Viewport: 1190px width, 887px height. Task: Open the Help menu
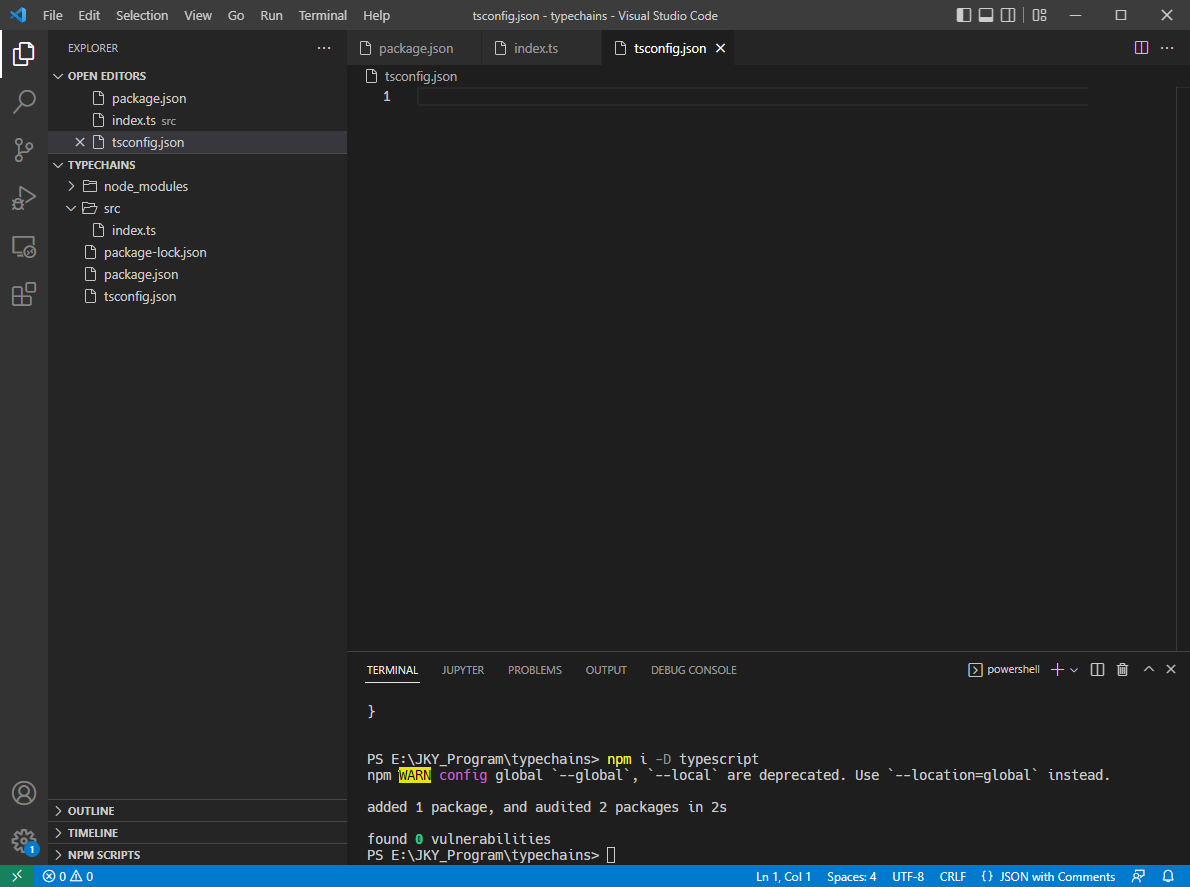click(376, 15)
